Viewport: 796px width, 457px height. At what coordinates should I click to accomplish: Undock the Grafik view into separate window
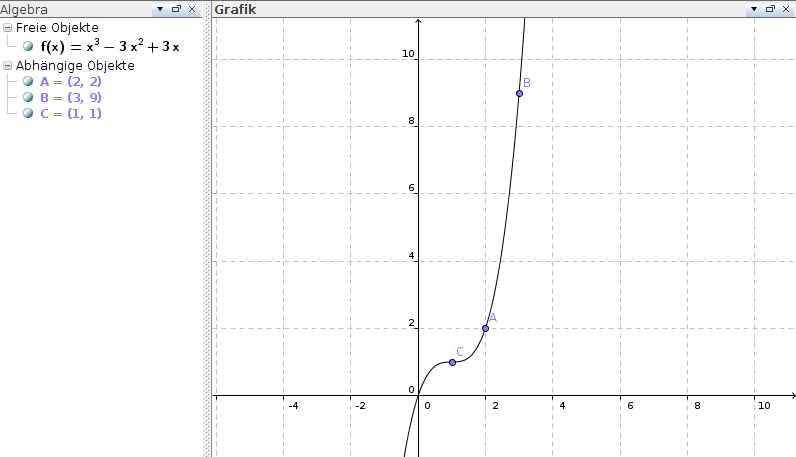[771, 9]
